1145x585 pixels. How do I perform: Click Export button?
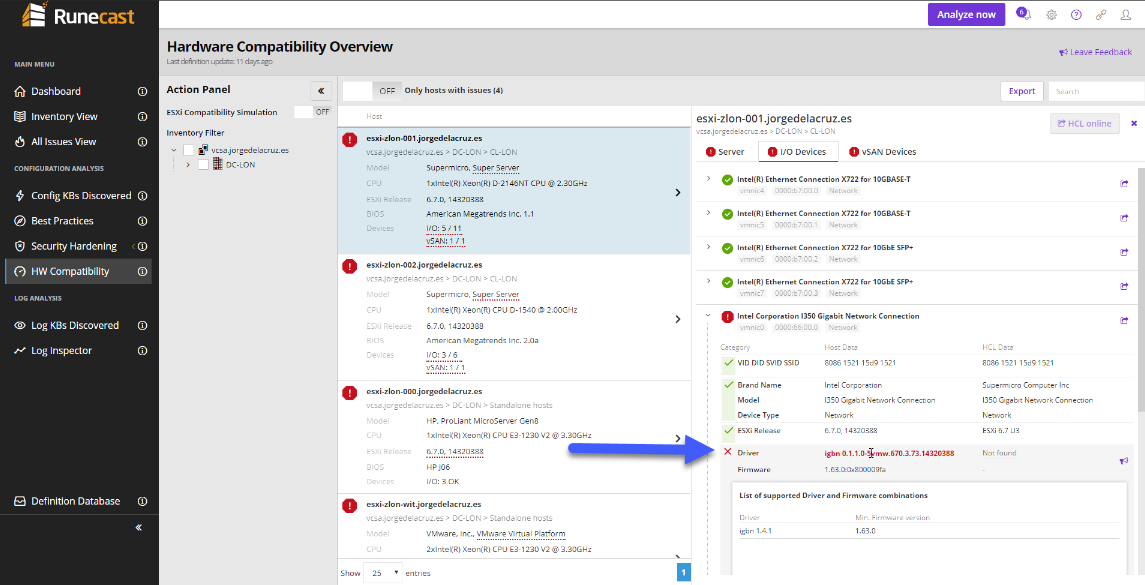[x=1022, y=91]
